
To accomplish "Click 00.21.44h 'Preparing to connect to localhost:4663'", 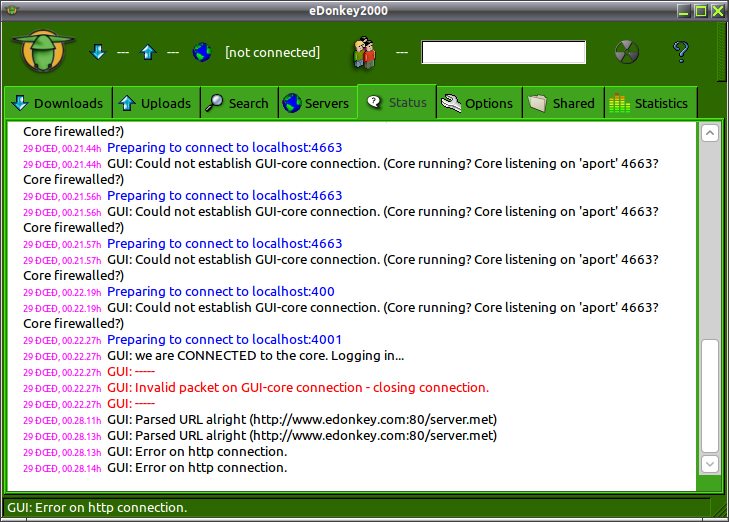I will (225, 148).
